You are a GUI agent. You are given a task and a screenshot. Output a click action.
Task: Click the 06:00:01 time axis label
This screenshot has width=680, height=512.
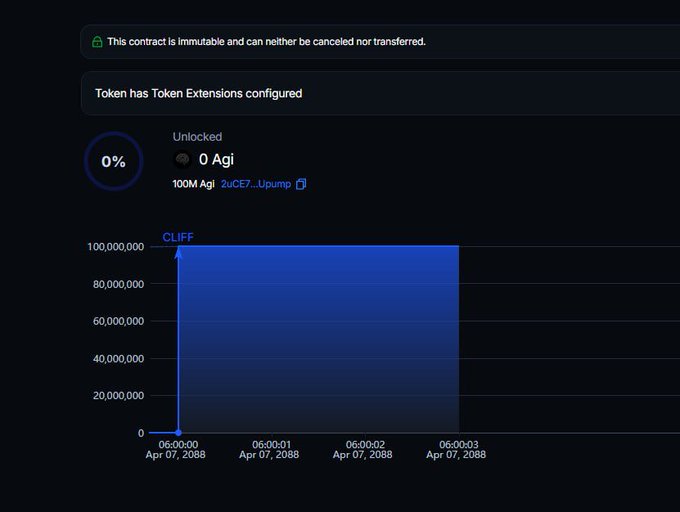click(x=269, y=450)
